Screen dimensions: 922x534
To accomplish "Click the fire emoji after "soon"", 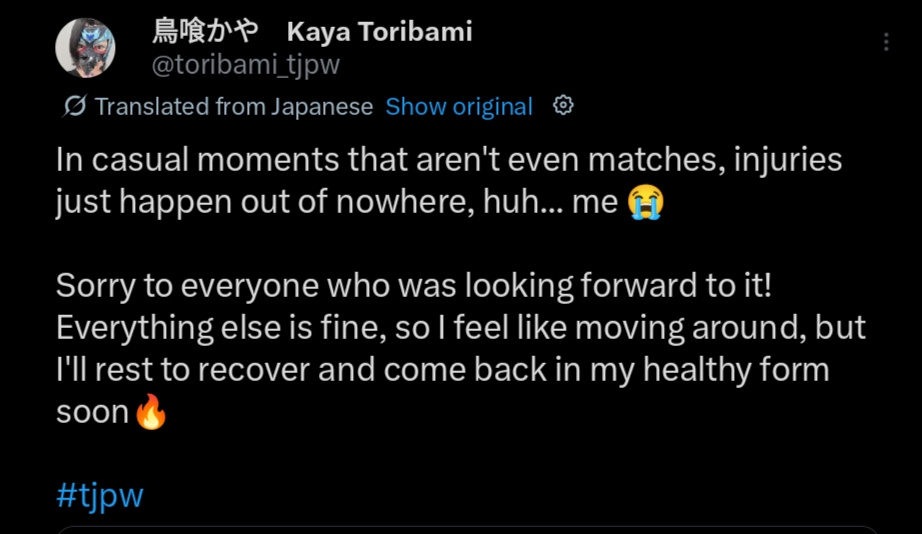I will pyautogui.click(x=151, y=412).
